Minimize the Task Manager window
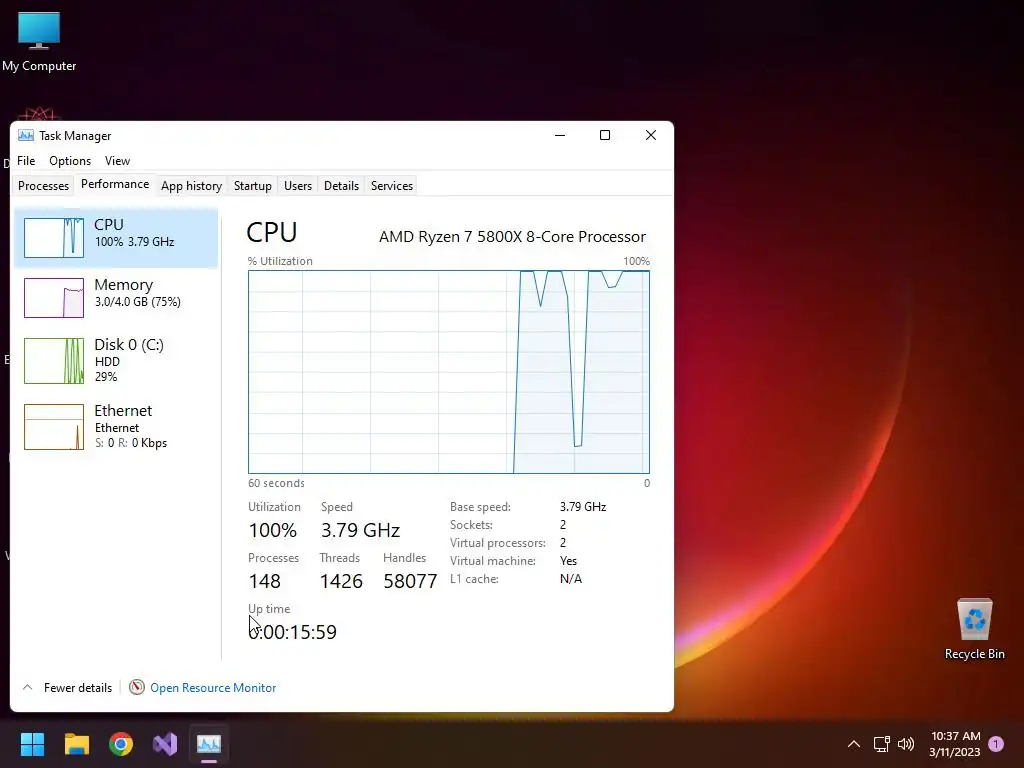This screenshot has height=768, width=1024. pos(560,135)
